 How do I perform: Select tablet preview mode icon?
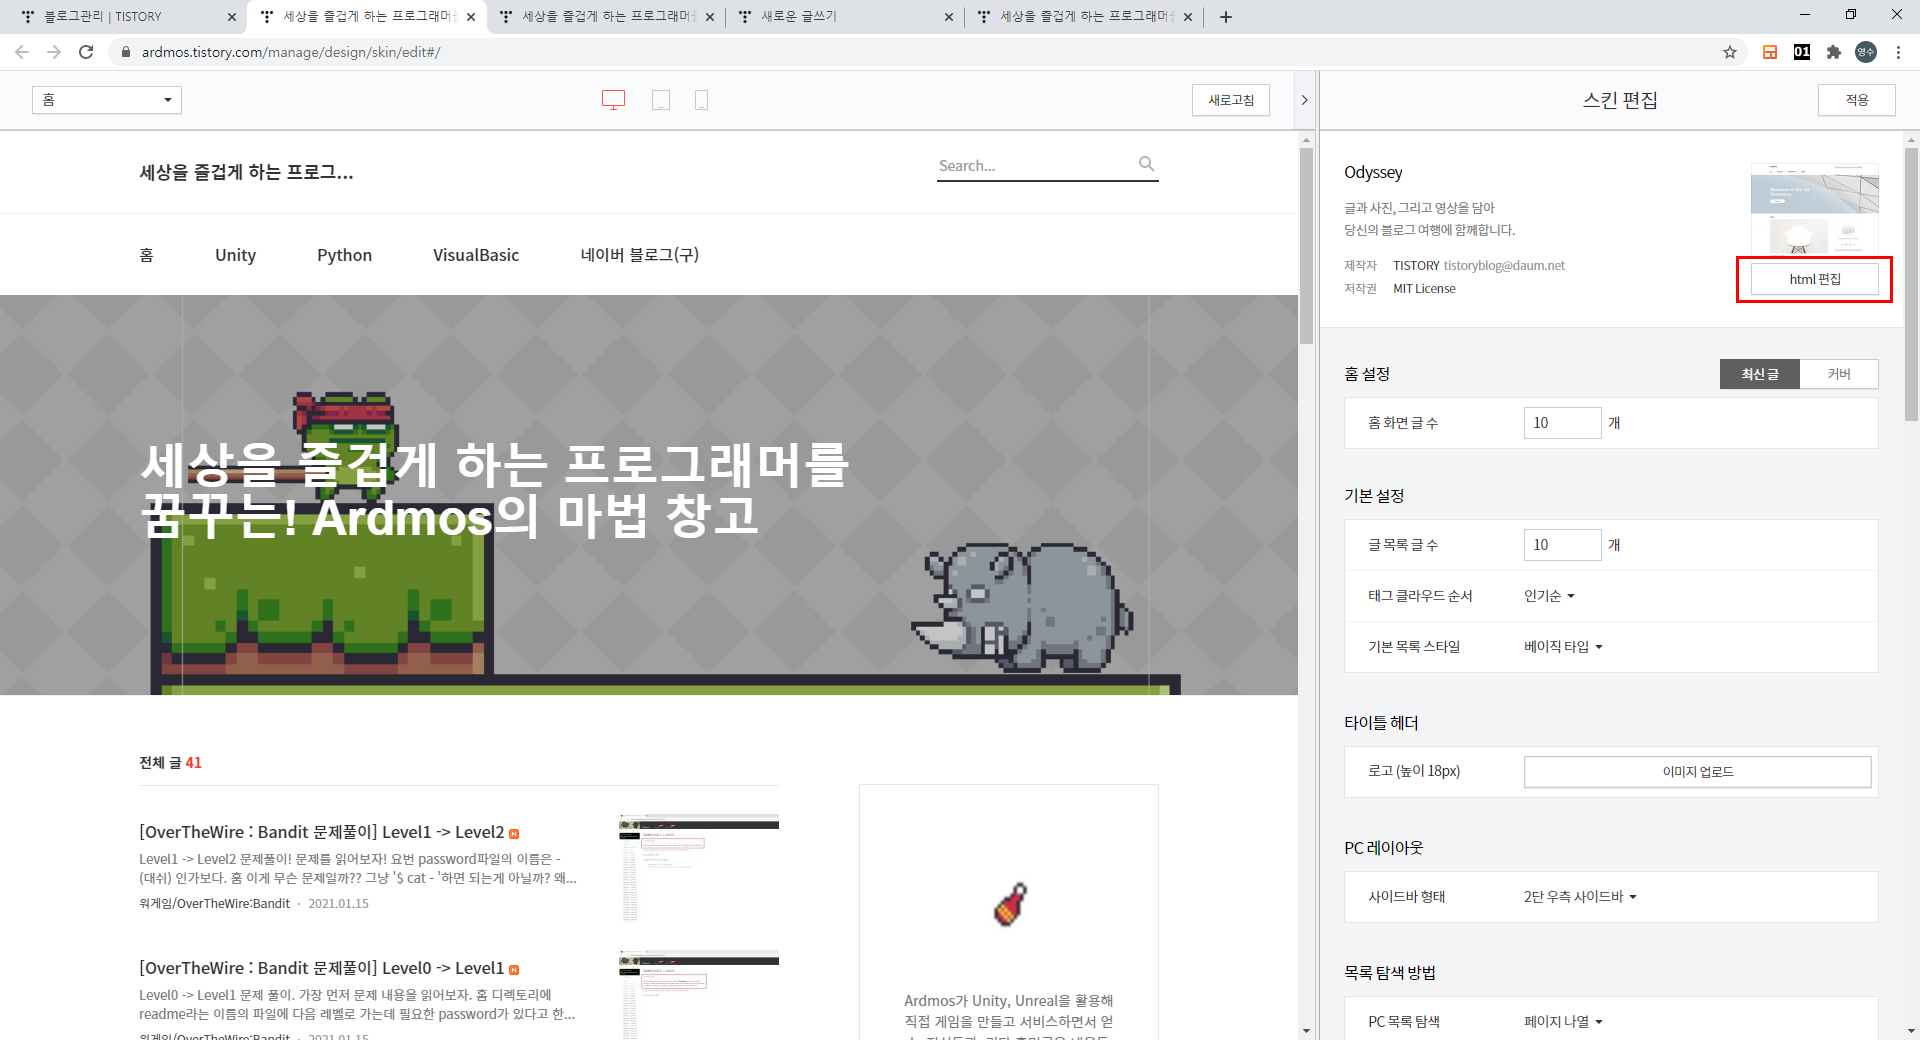[x=661, y=100]
